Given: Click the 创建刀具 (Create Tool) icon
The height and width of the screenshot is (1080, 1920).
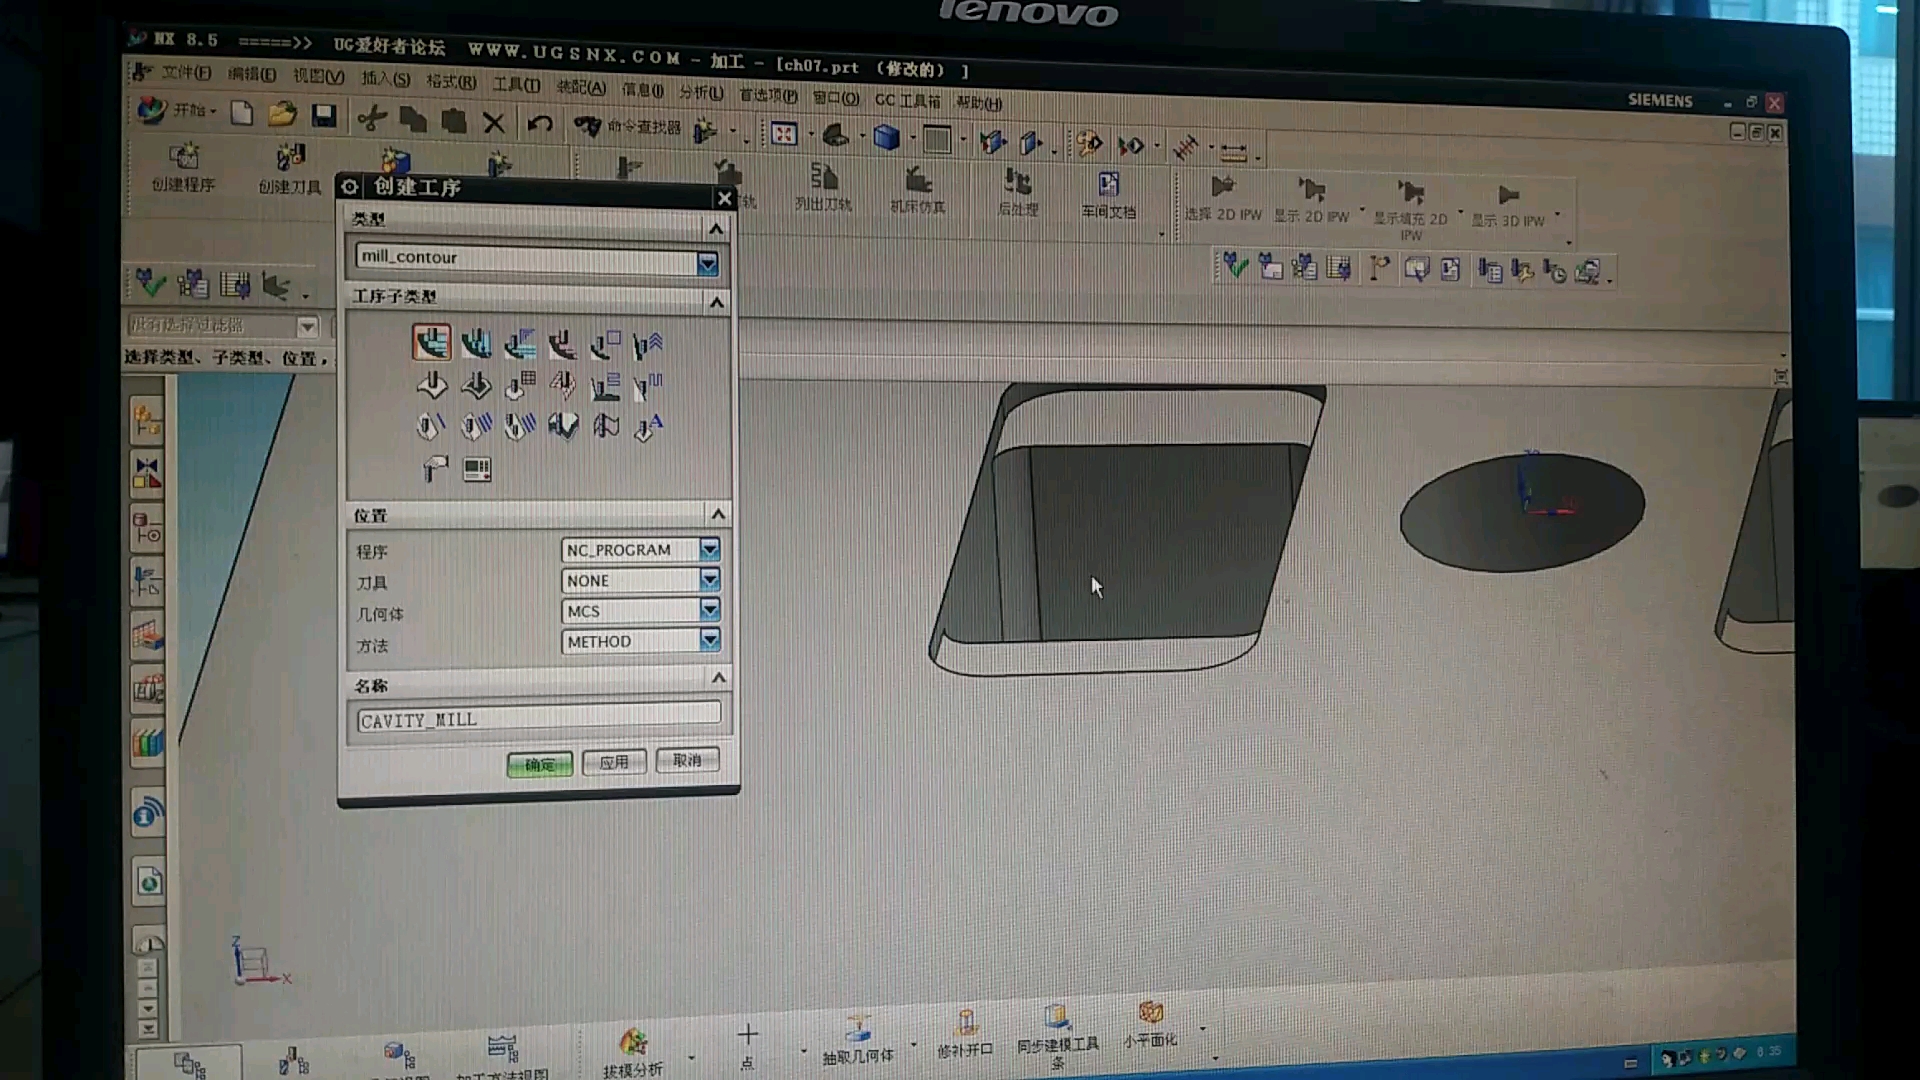Looking at the screenshot, I should (290, 168).
